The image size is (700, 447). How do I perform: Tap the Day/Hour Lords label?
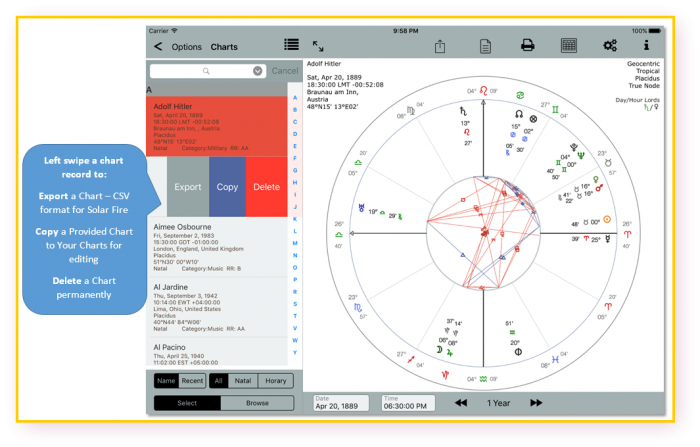pos(637,100)
